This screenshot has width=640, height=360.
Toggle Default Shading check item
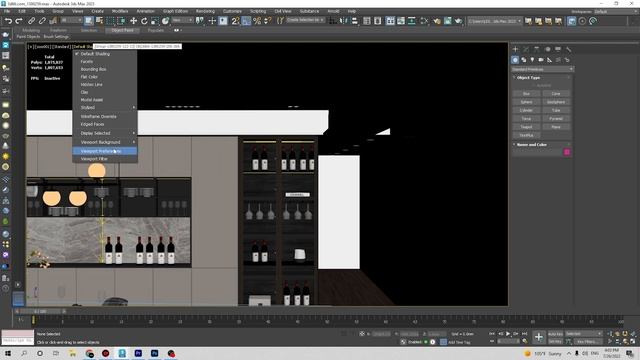tap(105, 54)
